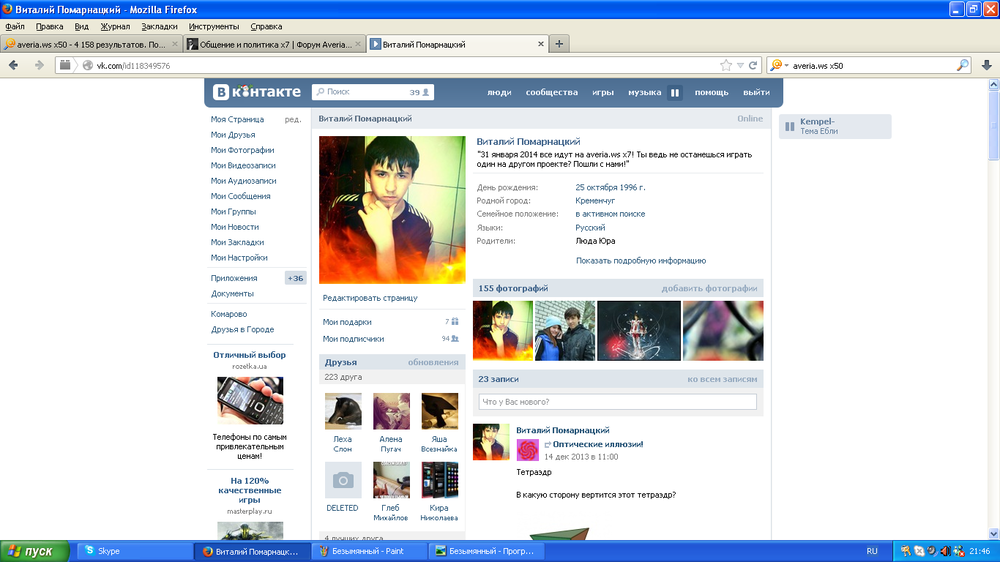Open the Вид menu

coord(82,26)
